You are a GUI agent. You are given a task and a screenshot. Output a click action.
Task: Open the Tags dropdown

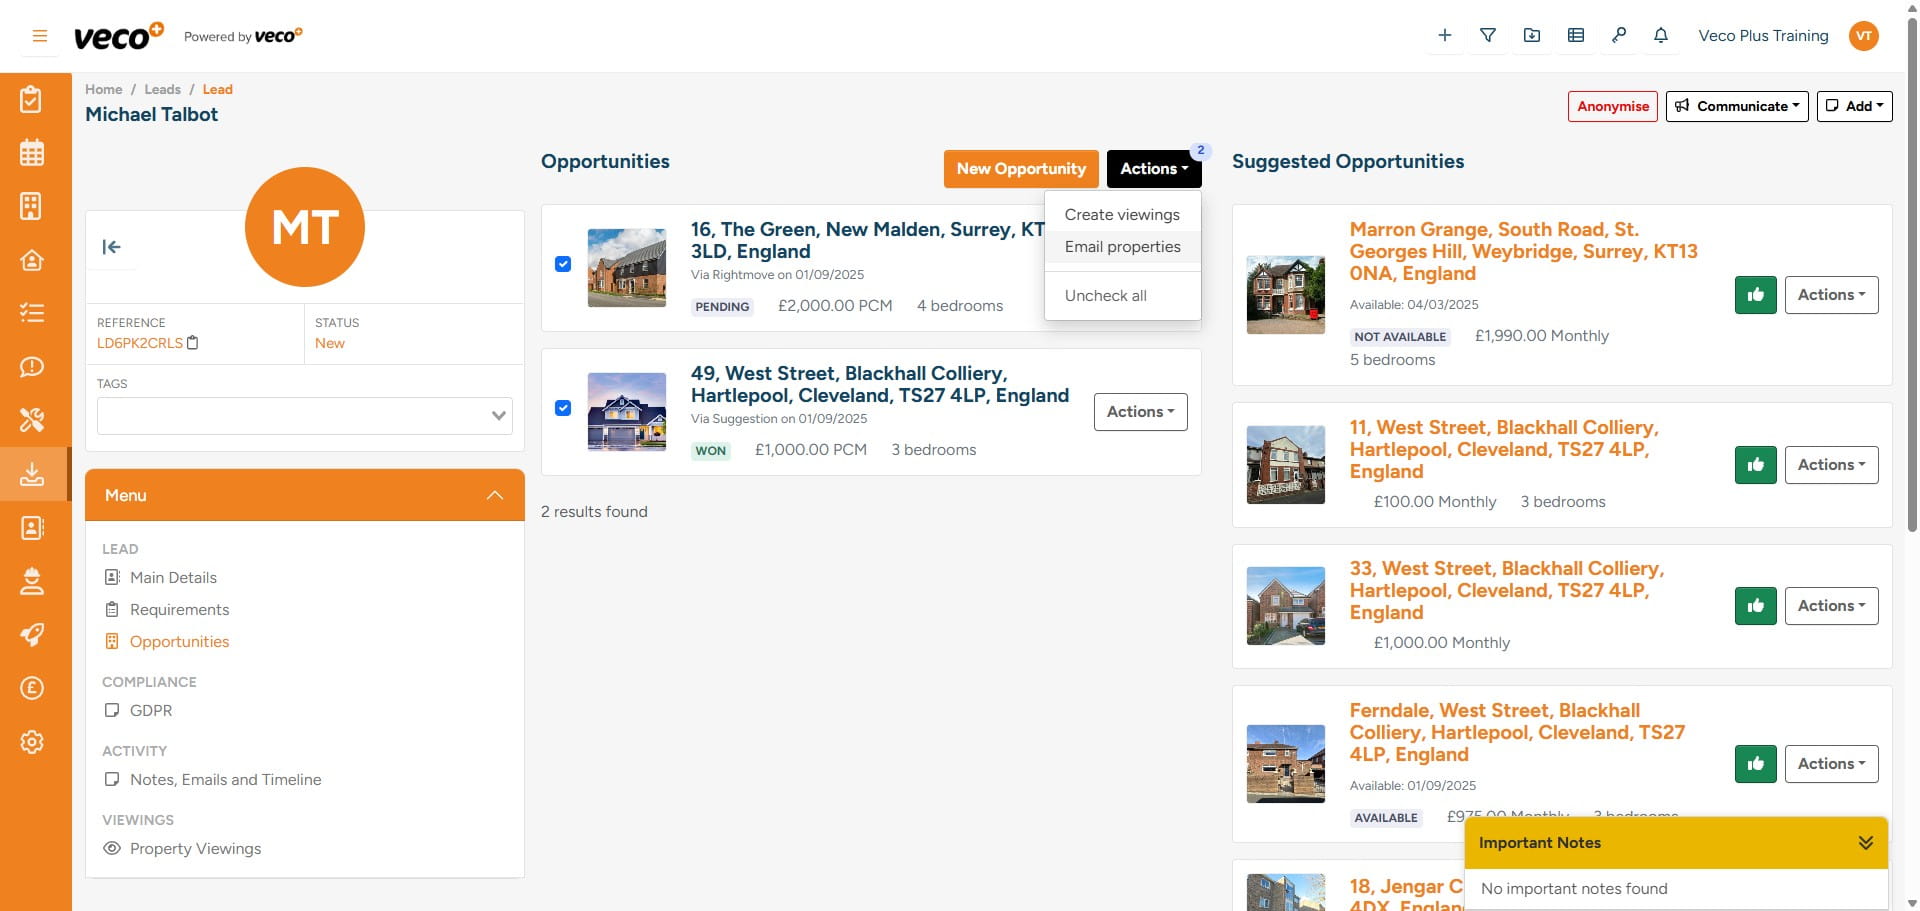tap(498, 415)
